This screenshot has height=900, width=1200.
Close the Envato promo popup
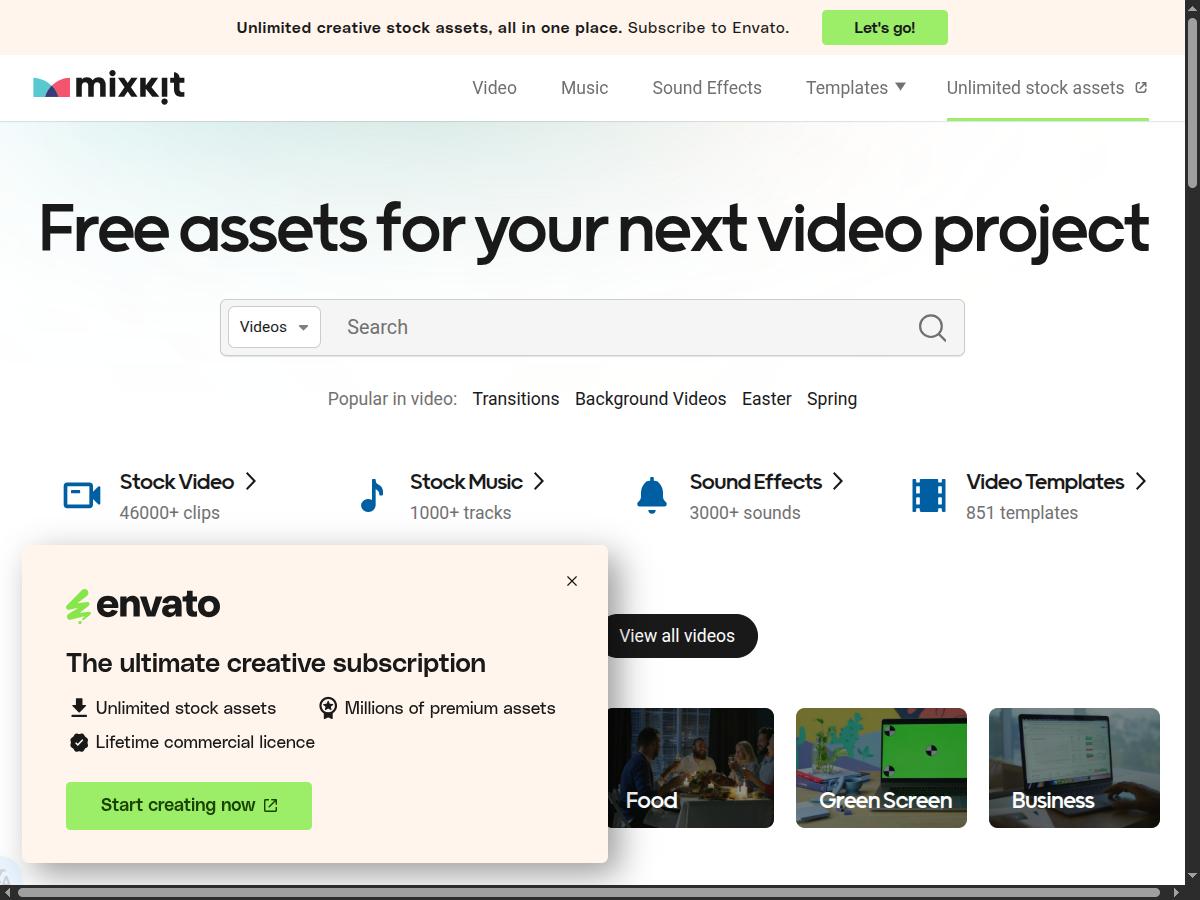572,581
